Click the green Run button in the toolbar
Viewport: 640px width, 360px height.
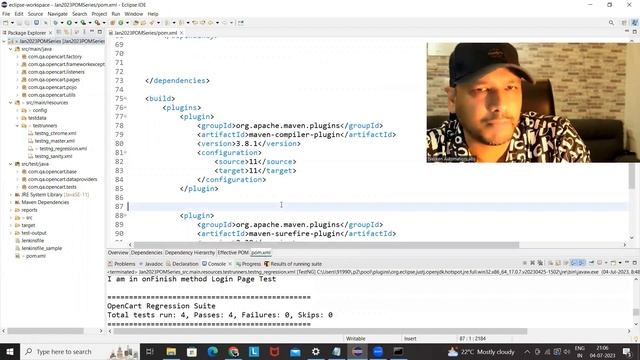69,23
